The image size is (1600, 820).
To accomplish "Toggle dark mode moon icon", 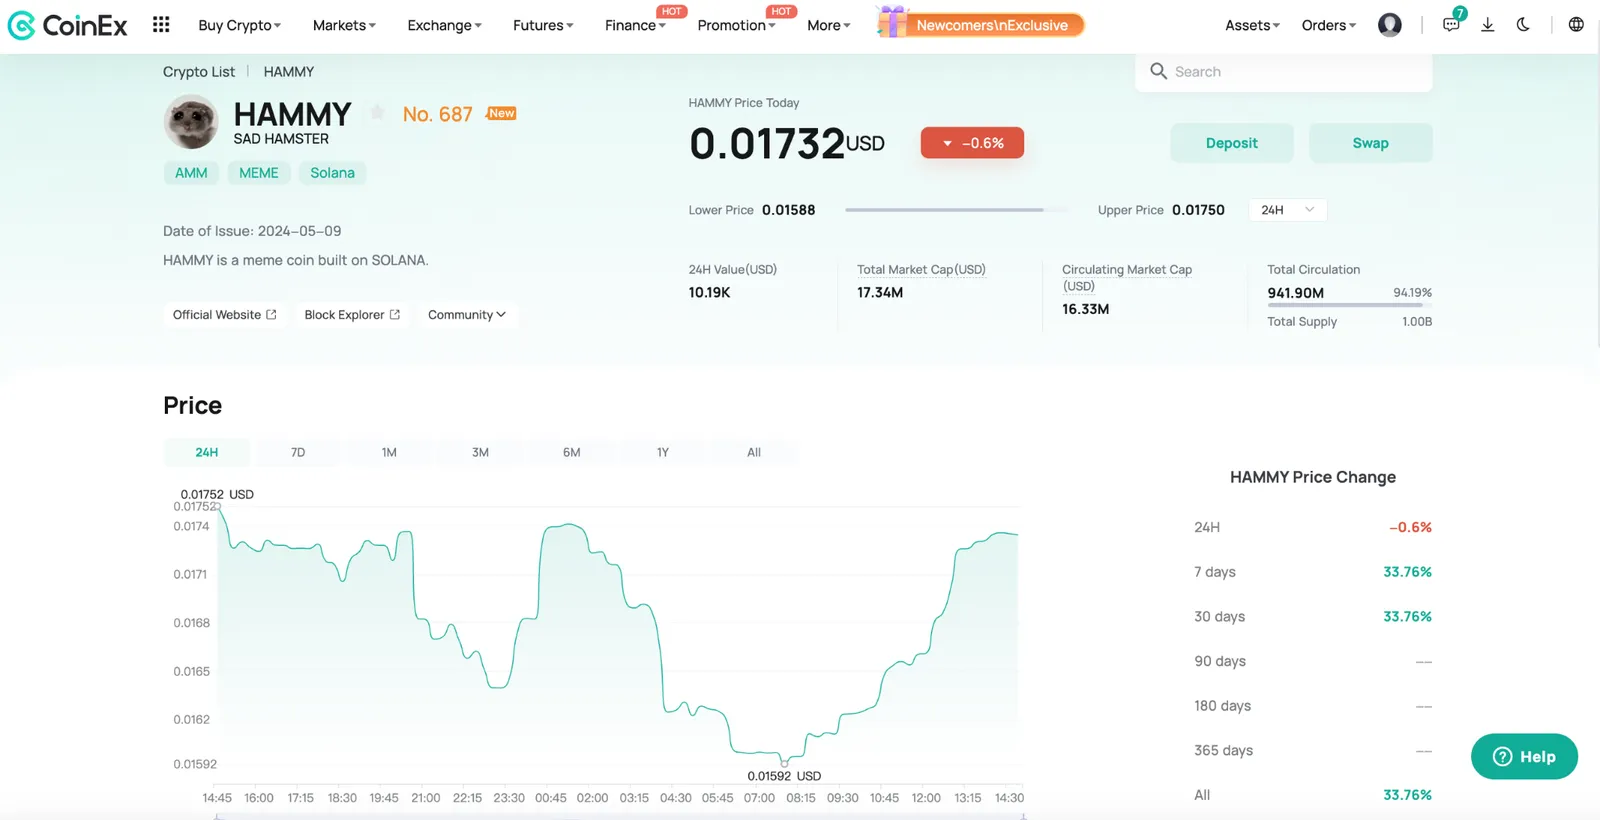I will coord(1523,25).
